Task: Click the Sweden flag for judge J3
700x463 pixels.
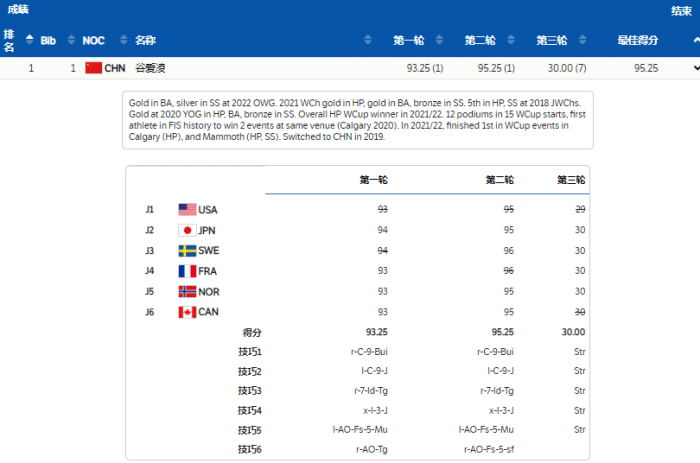Action: [x=187, y=251]
